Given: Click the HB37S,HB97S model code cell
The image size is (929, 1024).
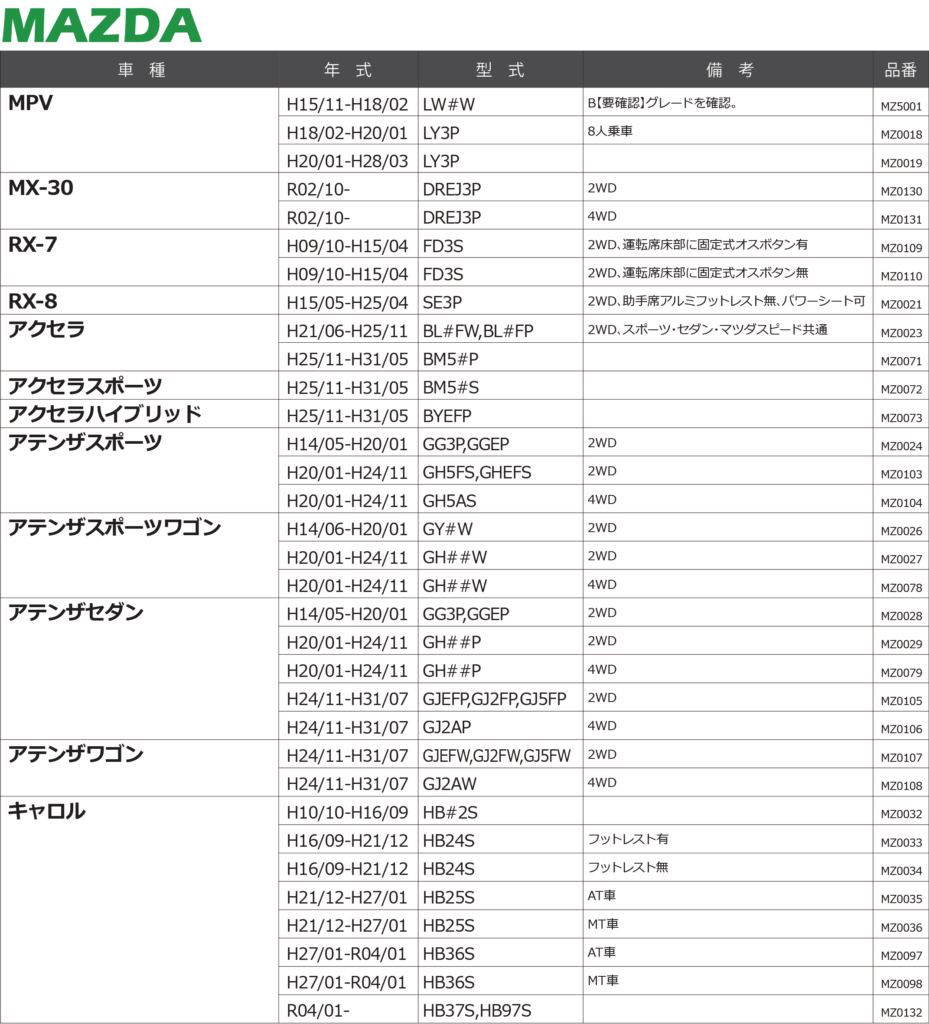Looking at the screenshot, I should [476, 1010].
